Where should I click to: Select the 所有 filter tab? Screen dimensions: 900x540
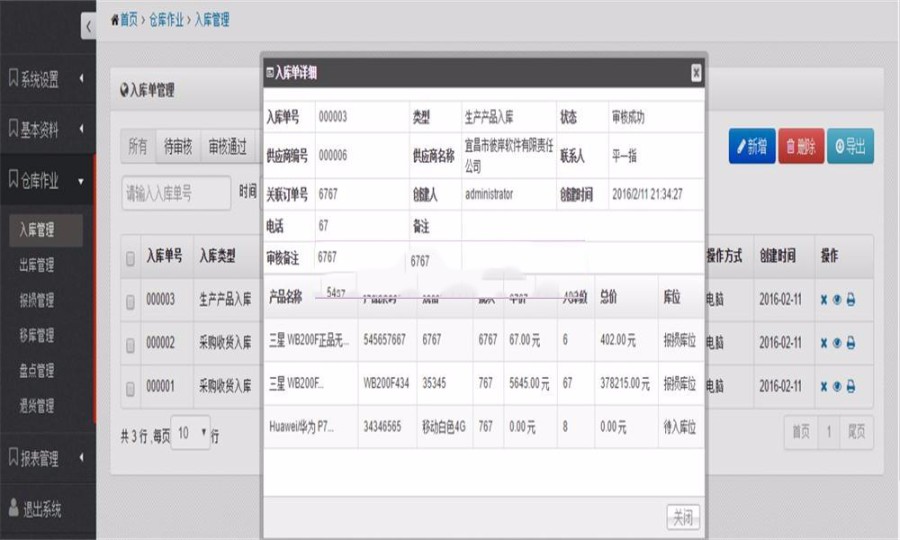point(138,147)
